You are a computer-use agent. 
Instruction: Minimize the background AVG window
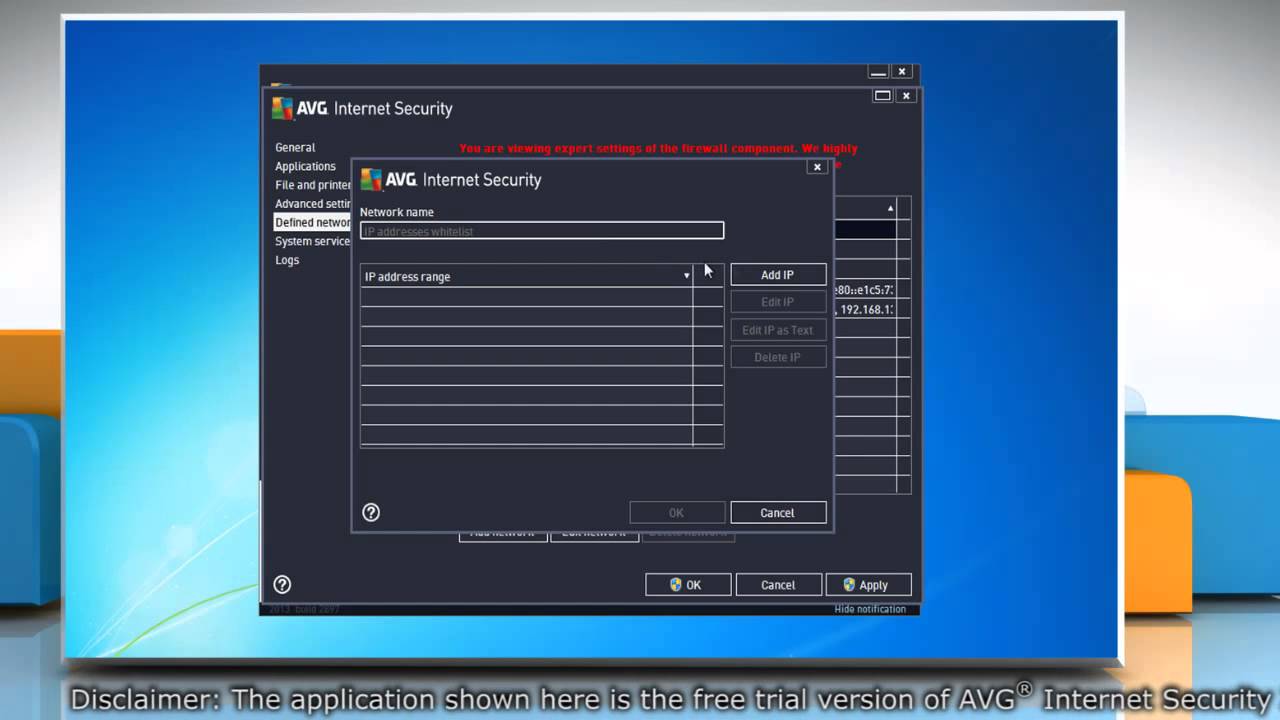pyautogui.click(x=878, y=72)
